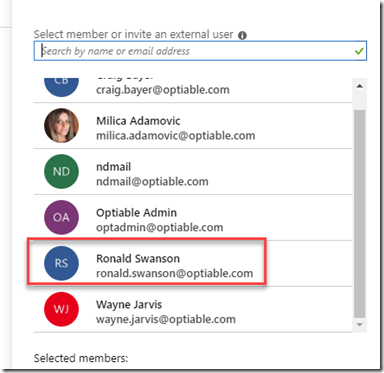The width and height of the screenshot is (384, 373).
Task: Select Milica Adamovic name in list
Action: (138, 121)
